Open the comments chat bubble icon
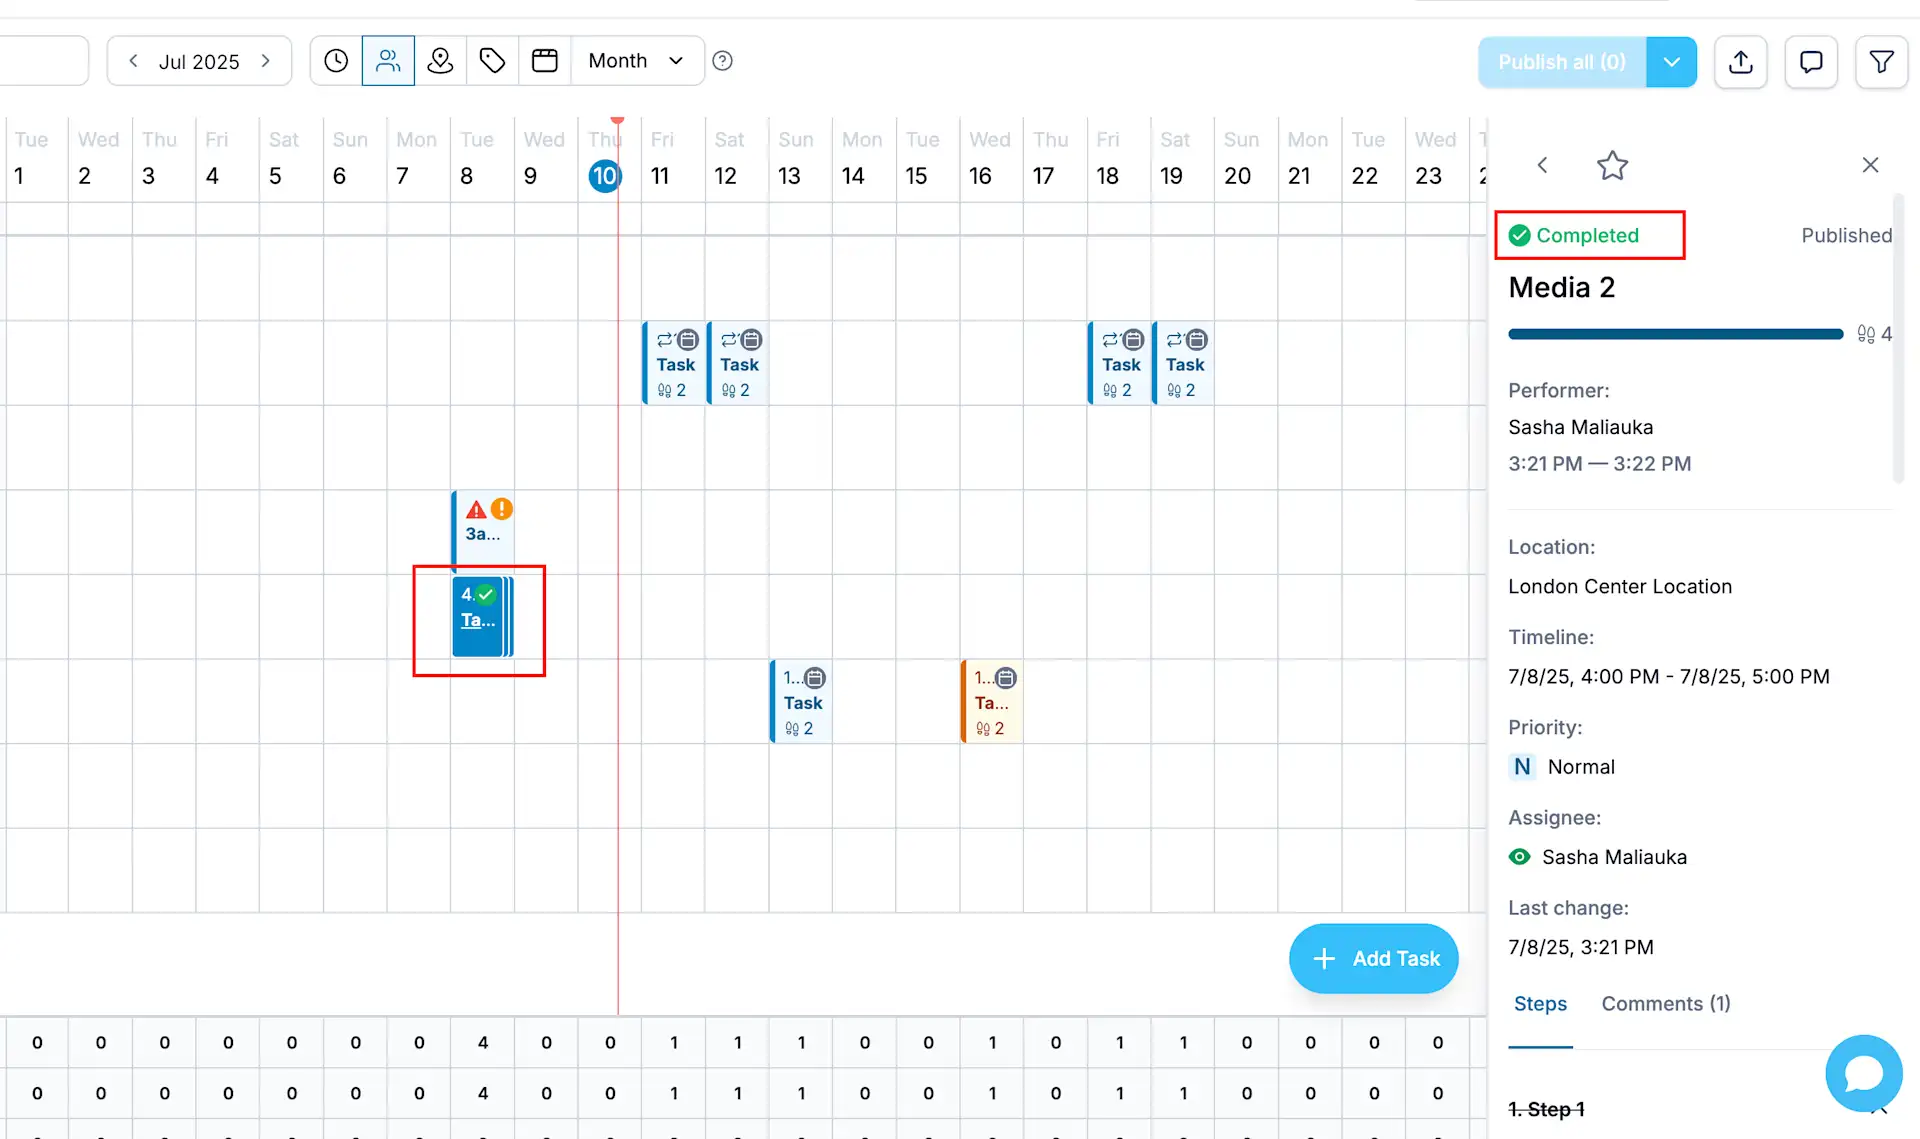Image resolution: width=1920 pixels, height=1139 pixels. [1811, 61]
